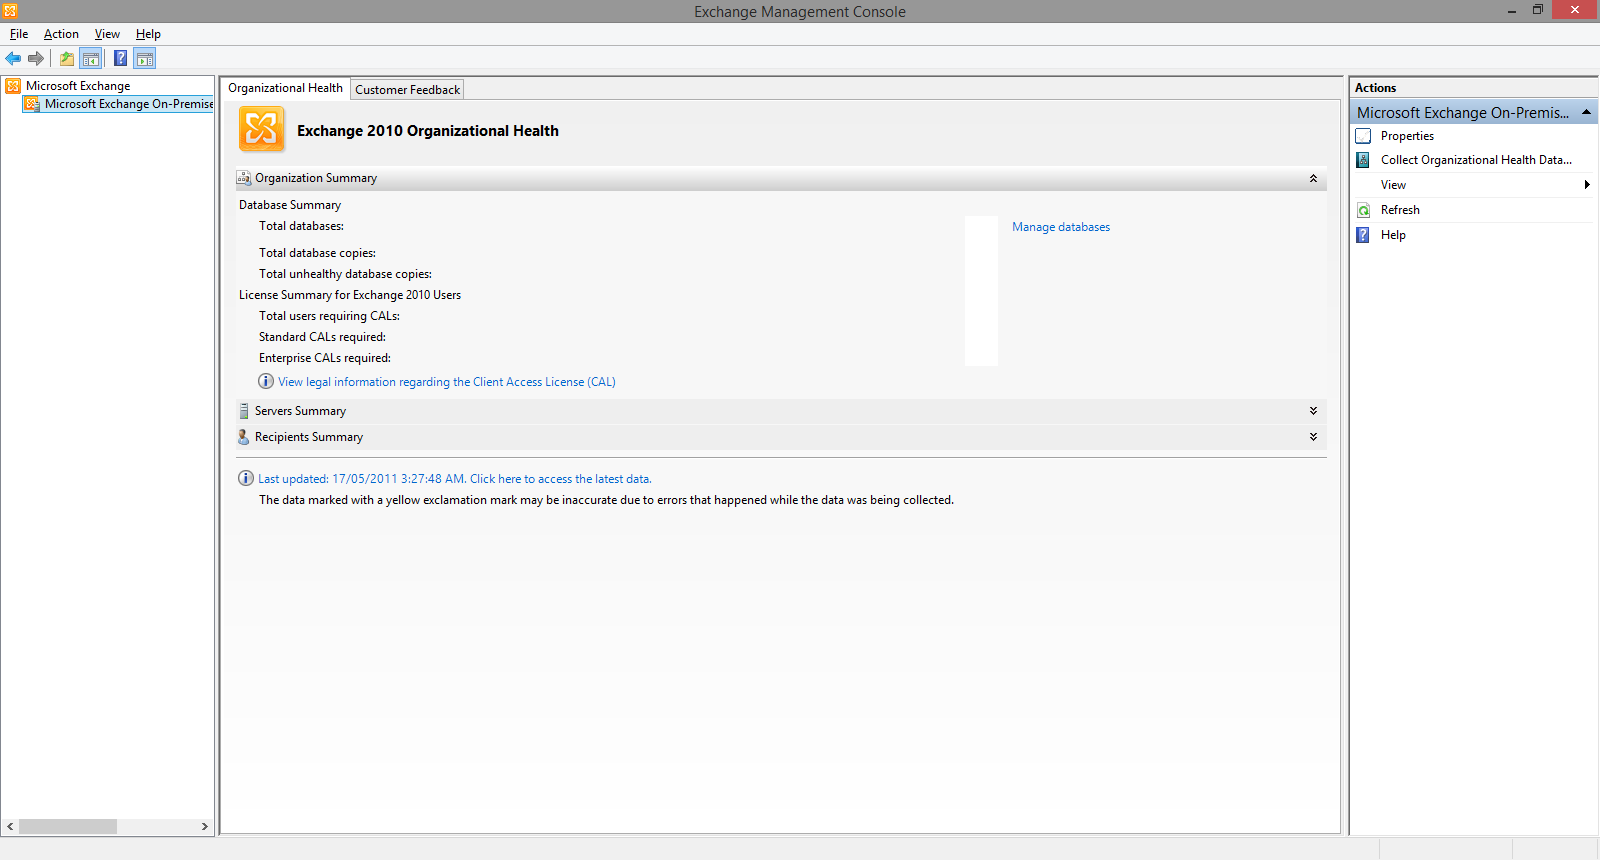This screenshot has height=860, width=1600.
Task: Toggle the Show/Hide Action Pane toolbar icon
Action: click(x=145, y=58)
